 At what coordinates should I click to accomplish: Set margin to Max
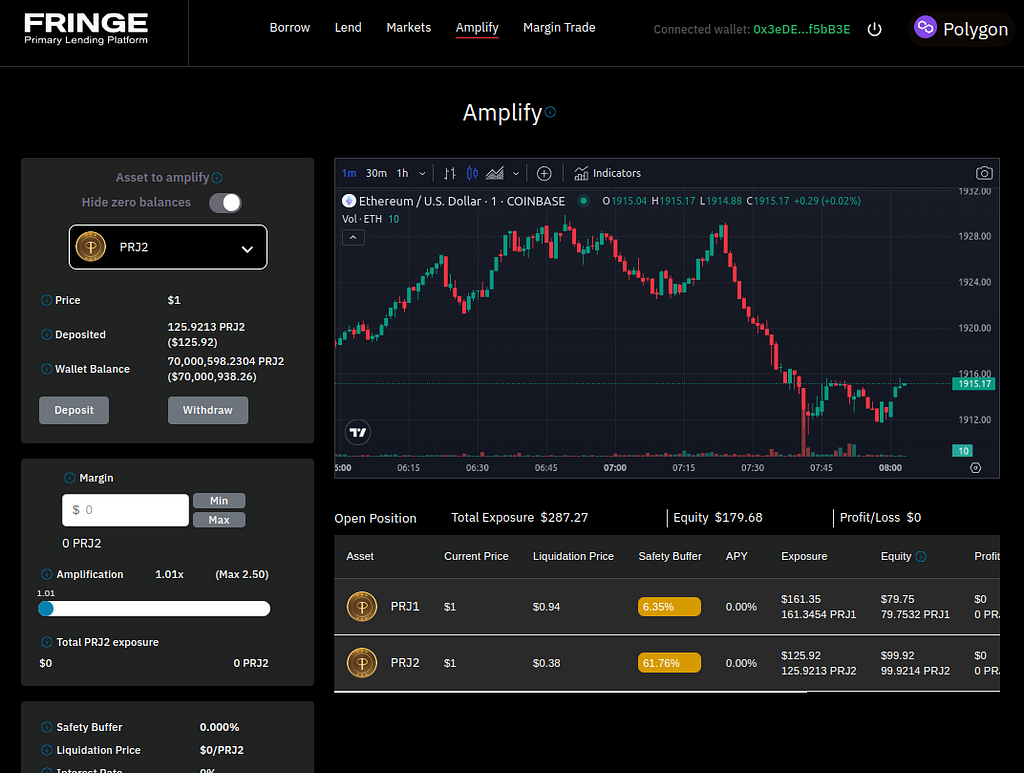coord(219,520)
